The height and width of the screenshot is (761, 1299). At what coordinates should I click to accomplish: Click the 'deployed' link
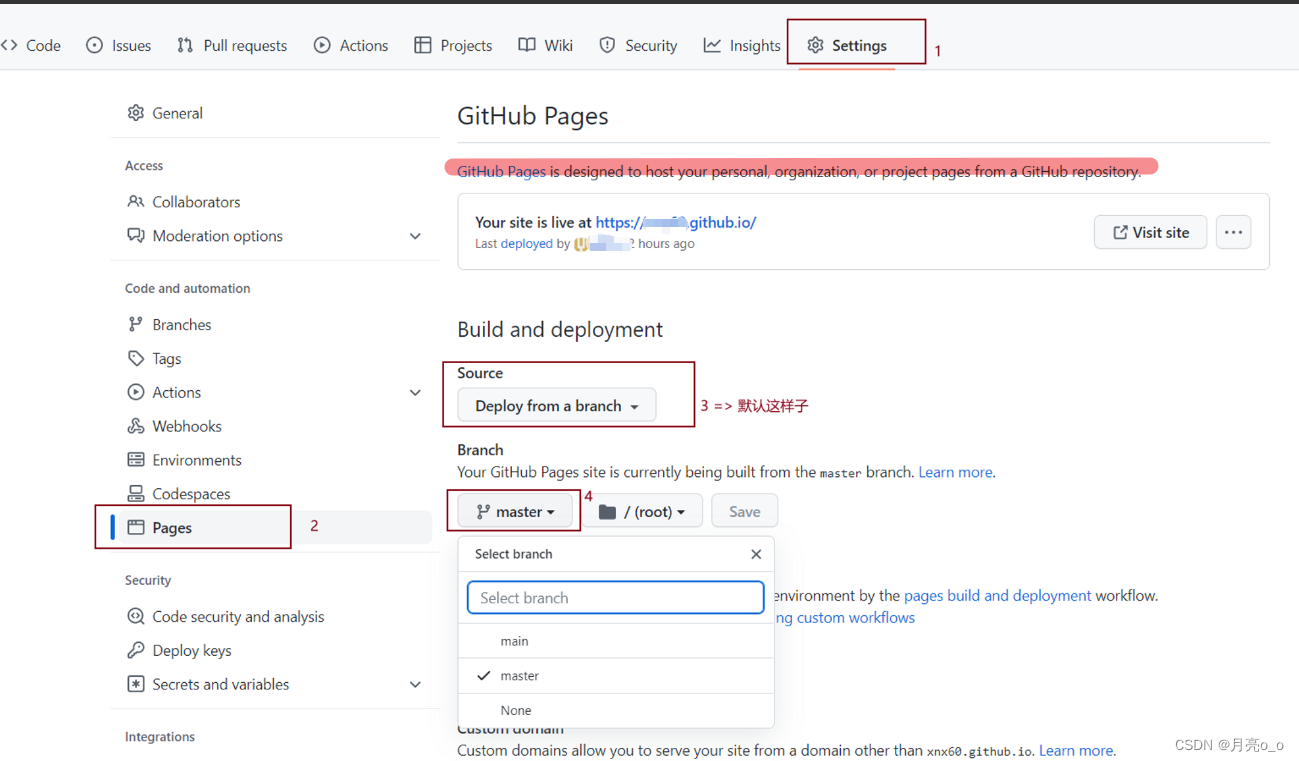tap(527, 244)
